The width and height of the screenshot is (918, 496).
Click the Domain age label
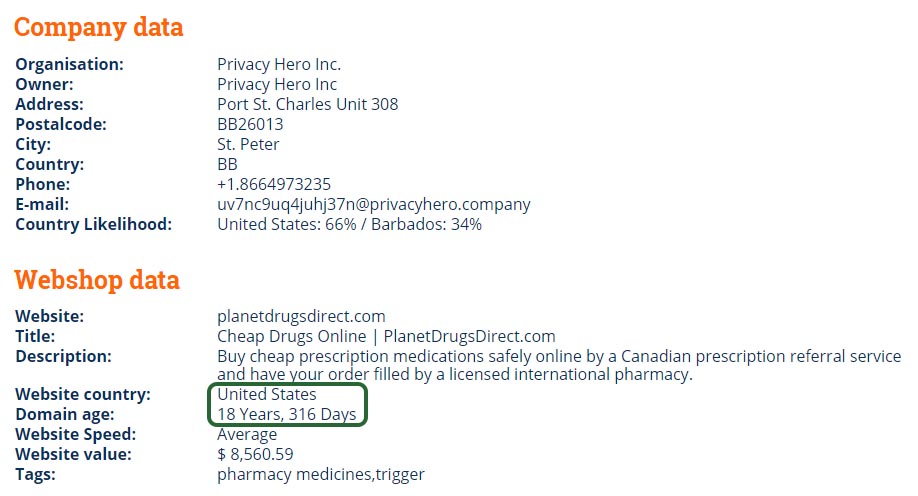pyautogui.click(x=65, y=415)
